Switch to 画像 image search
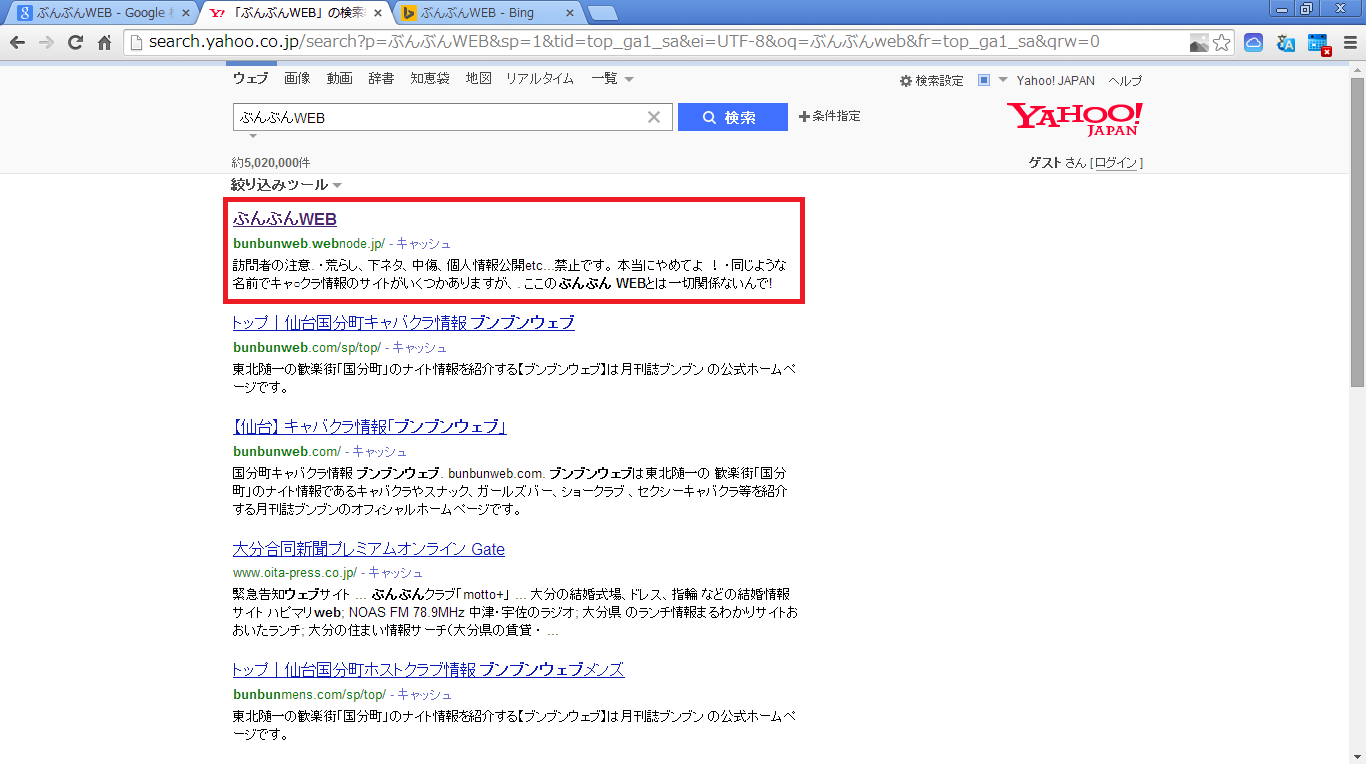Viewport: 1368px width, 764px height. click(x=297, y=79)
